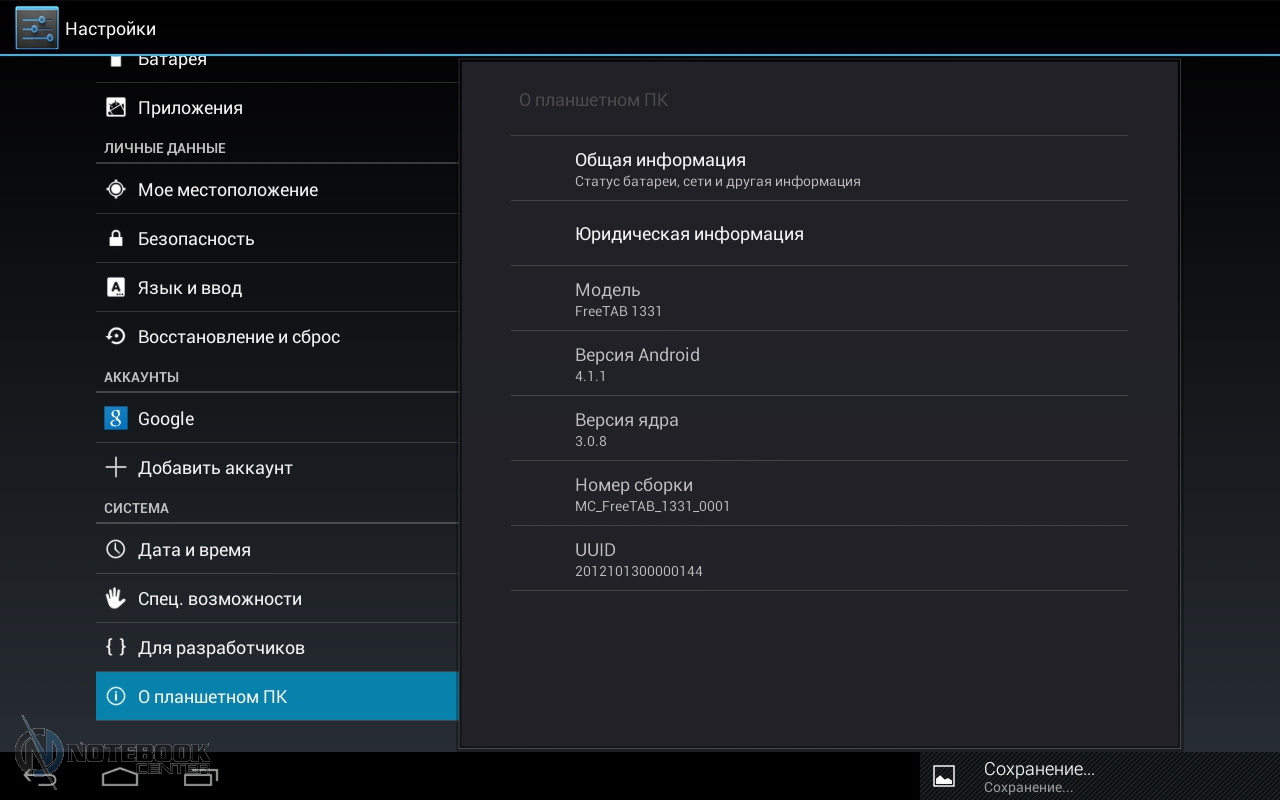The image size is (1280, 800).
Task: Open Apps via its picture icon
Action: (116, 108)
